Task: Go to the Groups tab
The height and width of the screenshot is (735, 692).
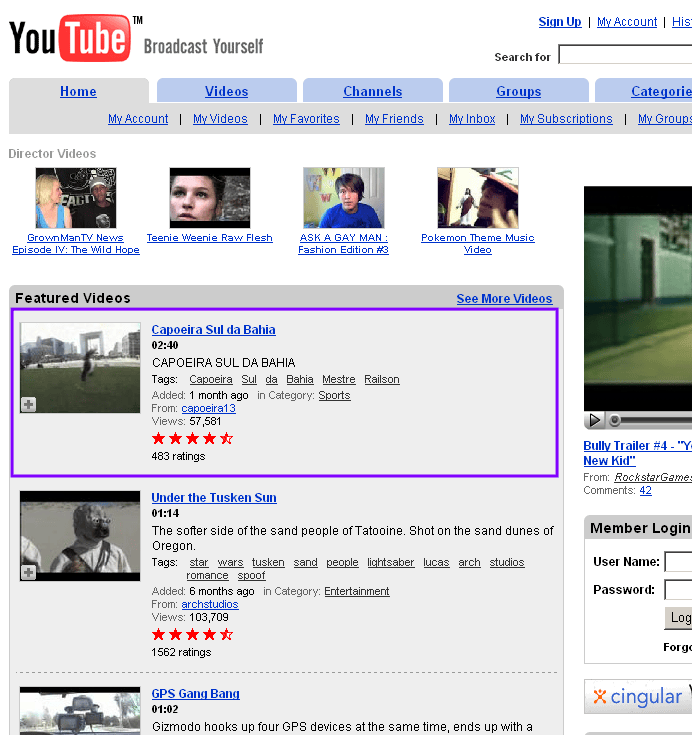Action: click(x=519, y=91)
